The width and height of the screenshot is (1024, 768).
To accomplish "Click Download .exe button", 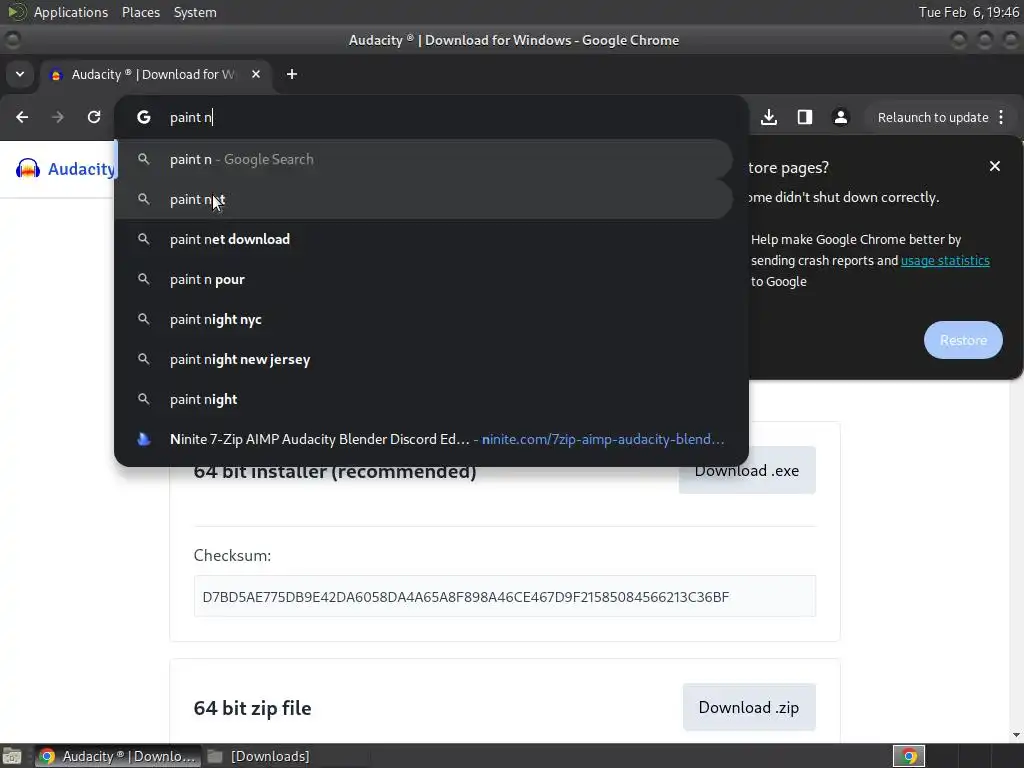I will pyautogui.click(x=747, y=471).
